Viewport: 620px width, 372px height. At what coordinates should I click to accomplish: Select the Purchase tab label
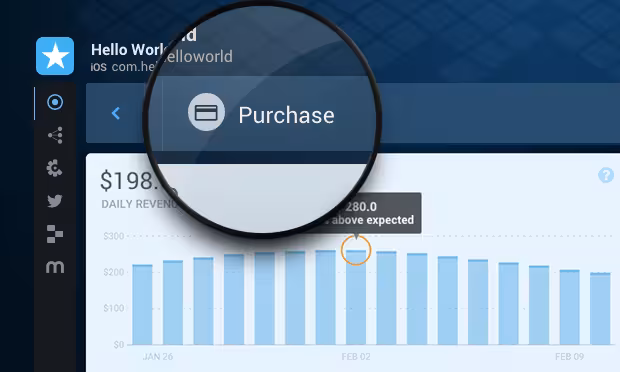286,115
